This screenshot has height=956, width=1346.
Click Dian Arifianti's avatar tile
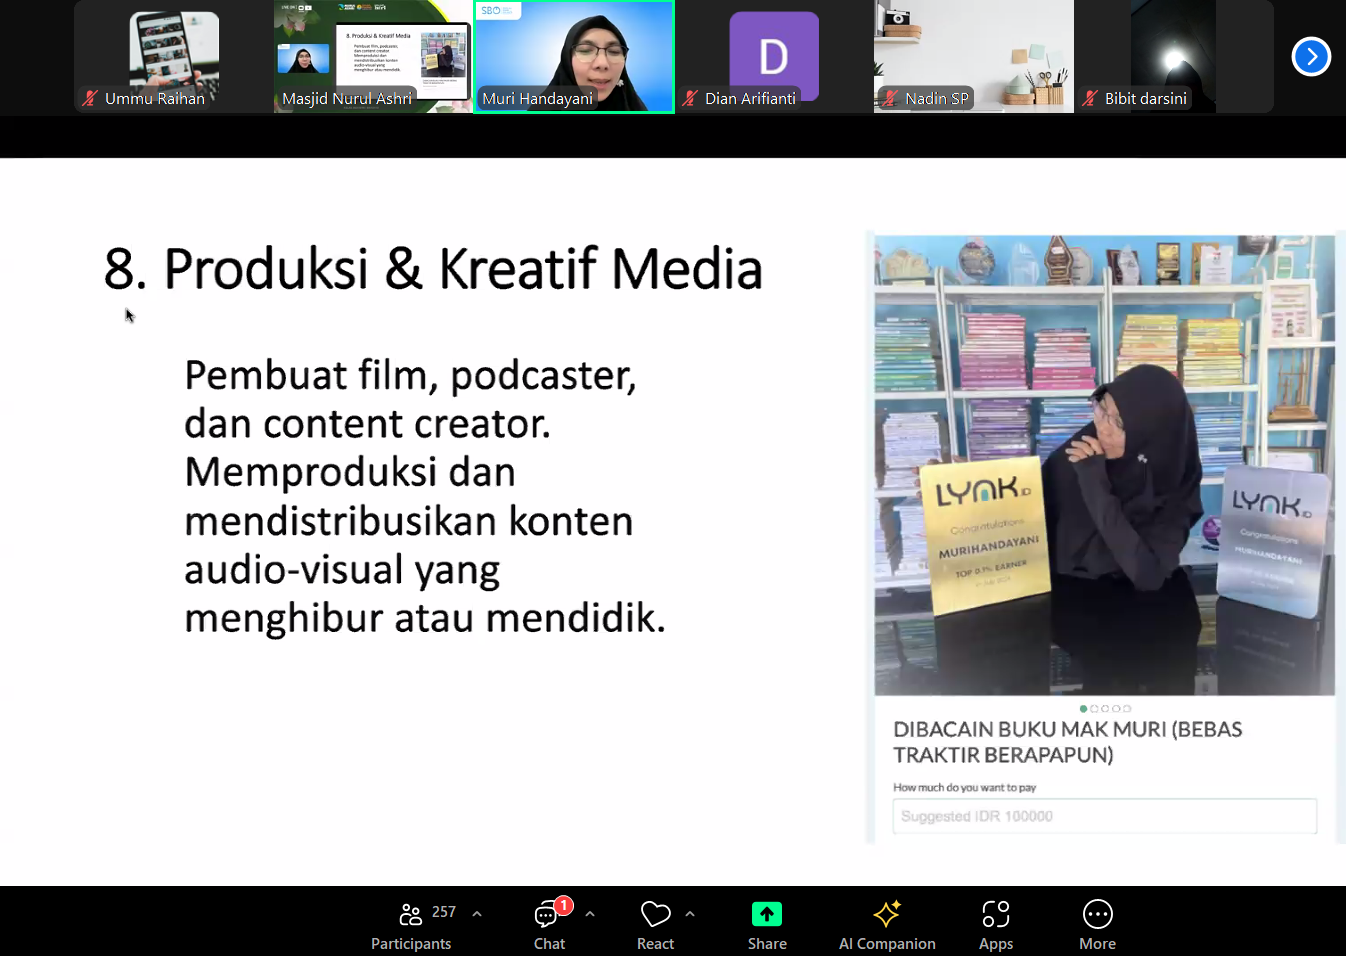point(774,56)
